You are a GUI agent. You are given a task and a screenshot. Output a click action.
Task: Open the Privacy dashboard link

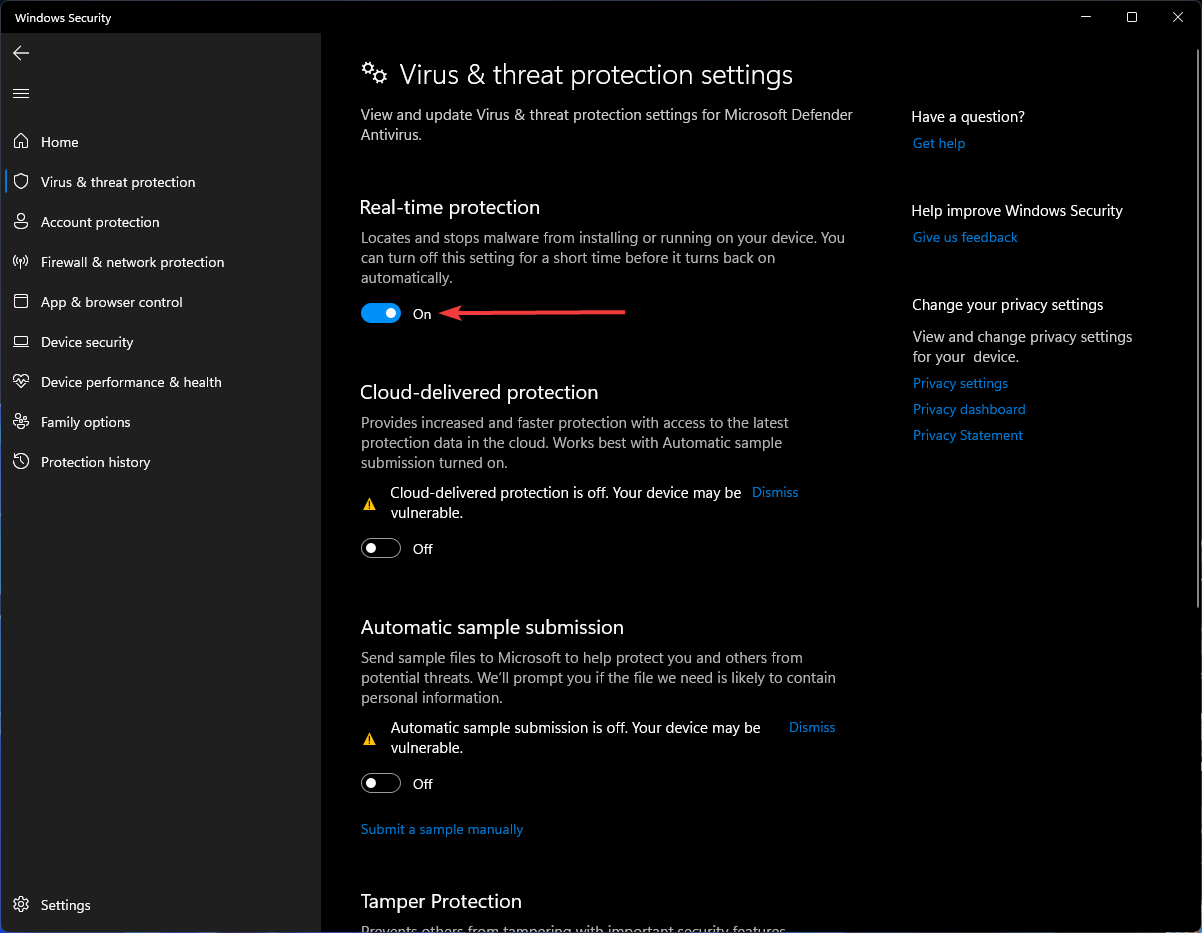[969, 409]
